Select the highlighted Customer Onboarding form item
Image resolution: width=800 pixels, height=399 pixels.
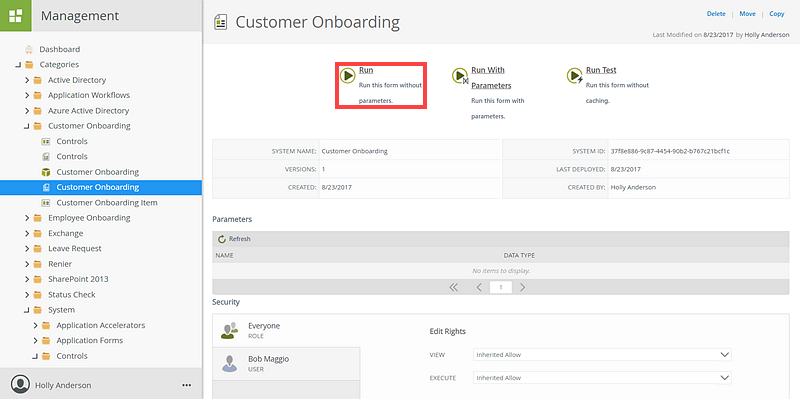click(x=101, y=187)
